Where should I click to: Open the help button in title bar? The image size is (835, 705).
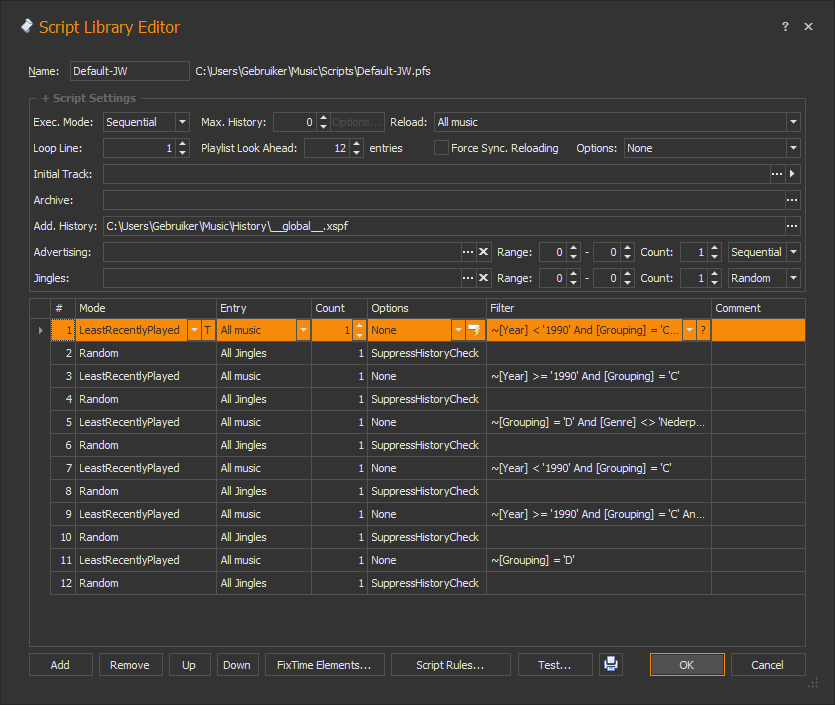point(785,27)
